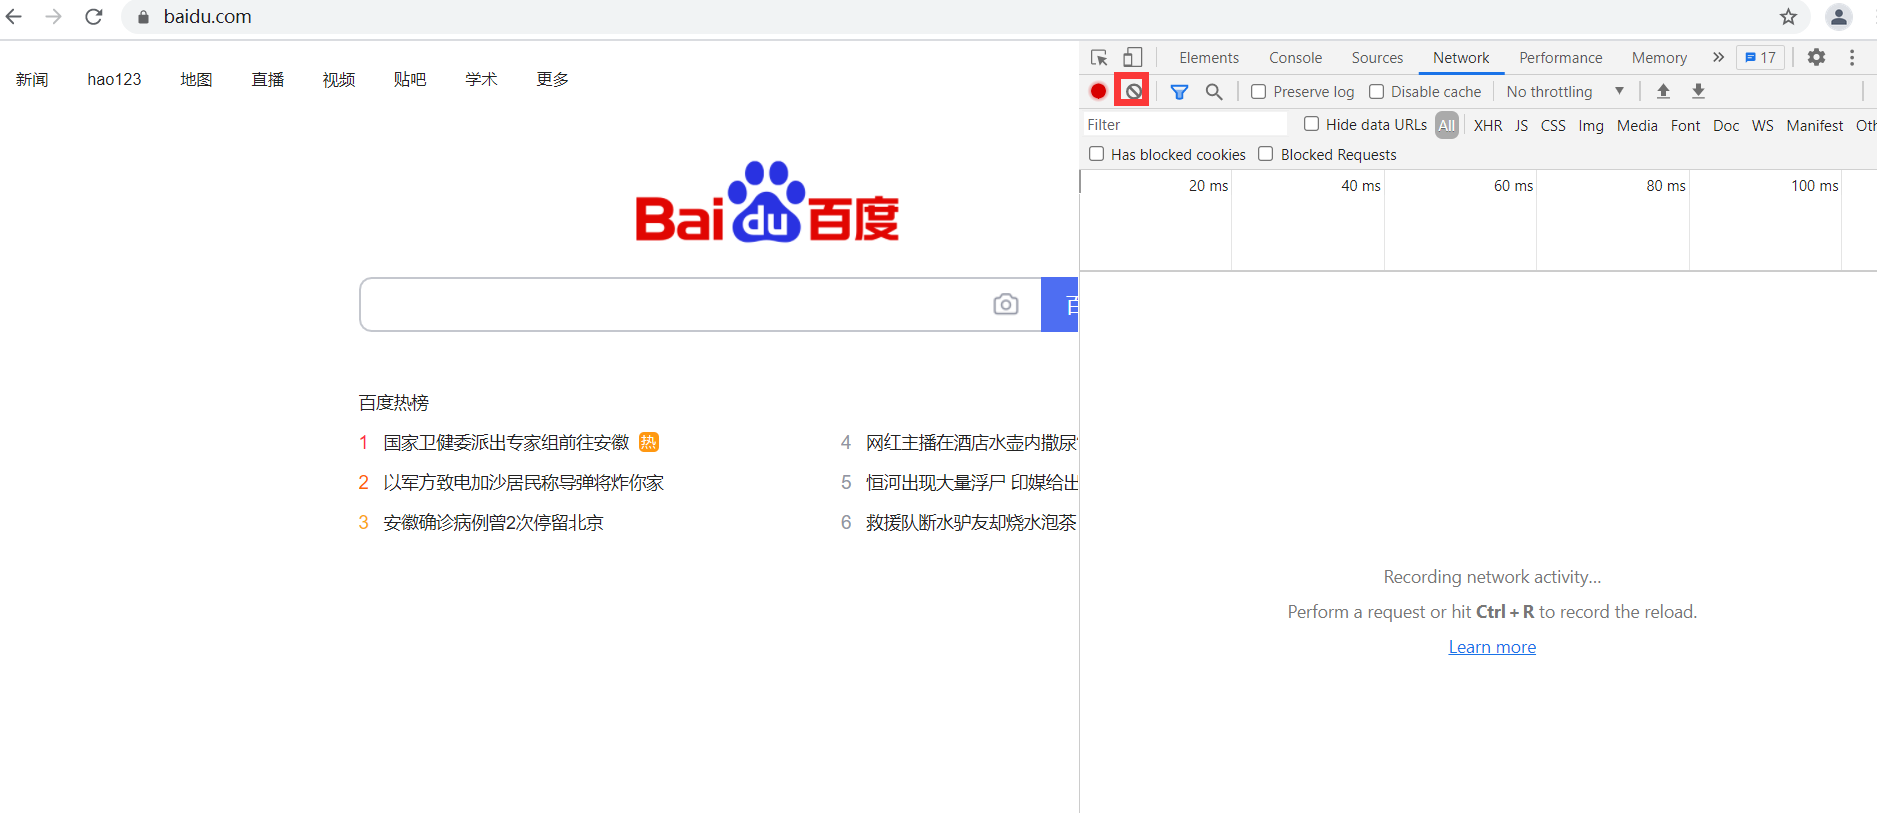The width and height of the screenshot is (1877, 813).
Task: Filter requests by WS
Action: [x=1763, y=125]
